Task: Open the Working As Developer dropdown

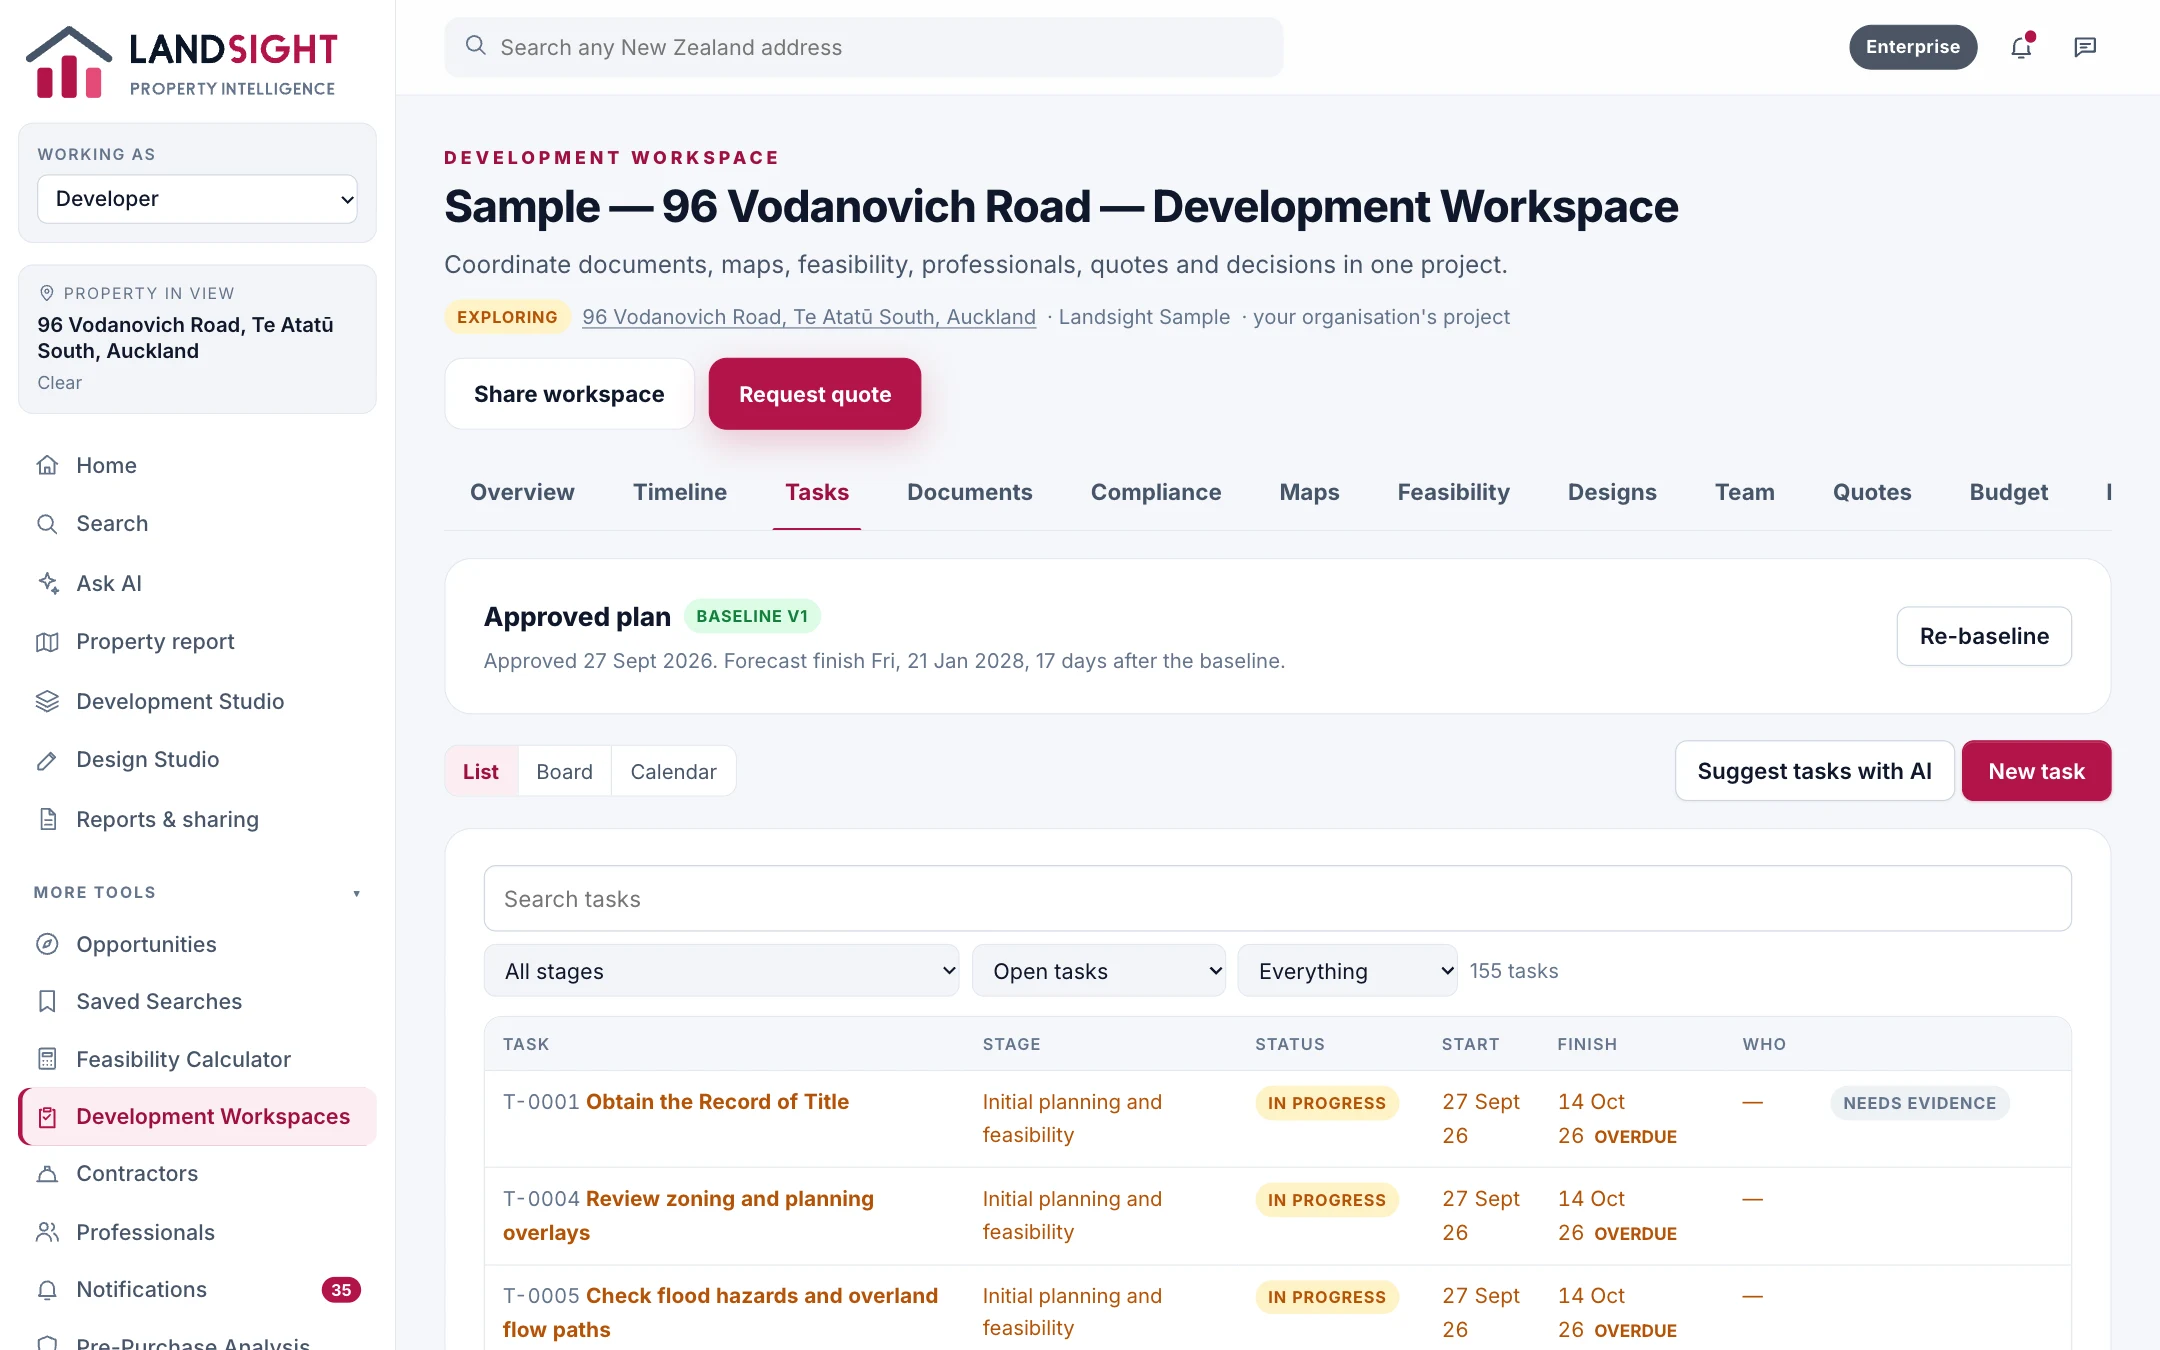Action: [197, 199]
